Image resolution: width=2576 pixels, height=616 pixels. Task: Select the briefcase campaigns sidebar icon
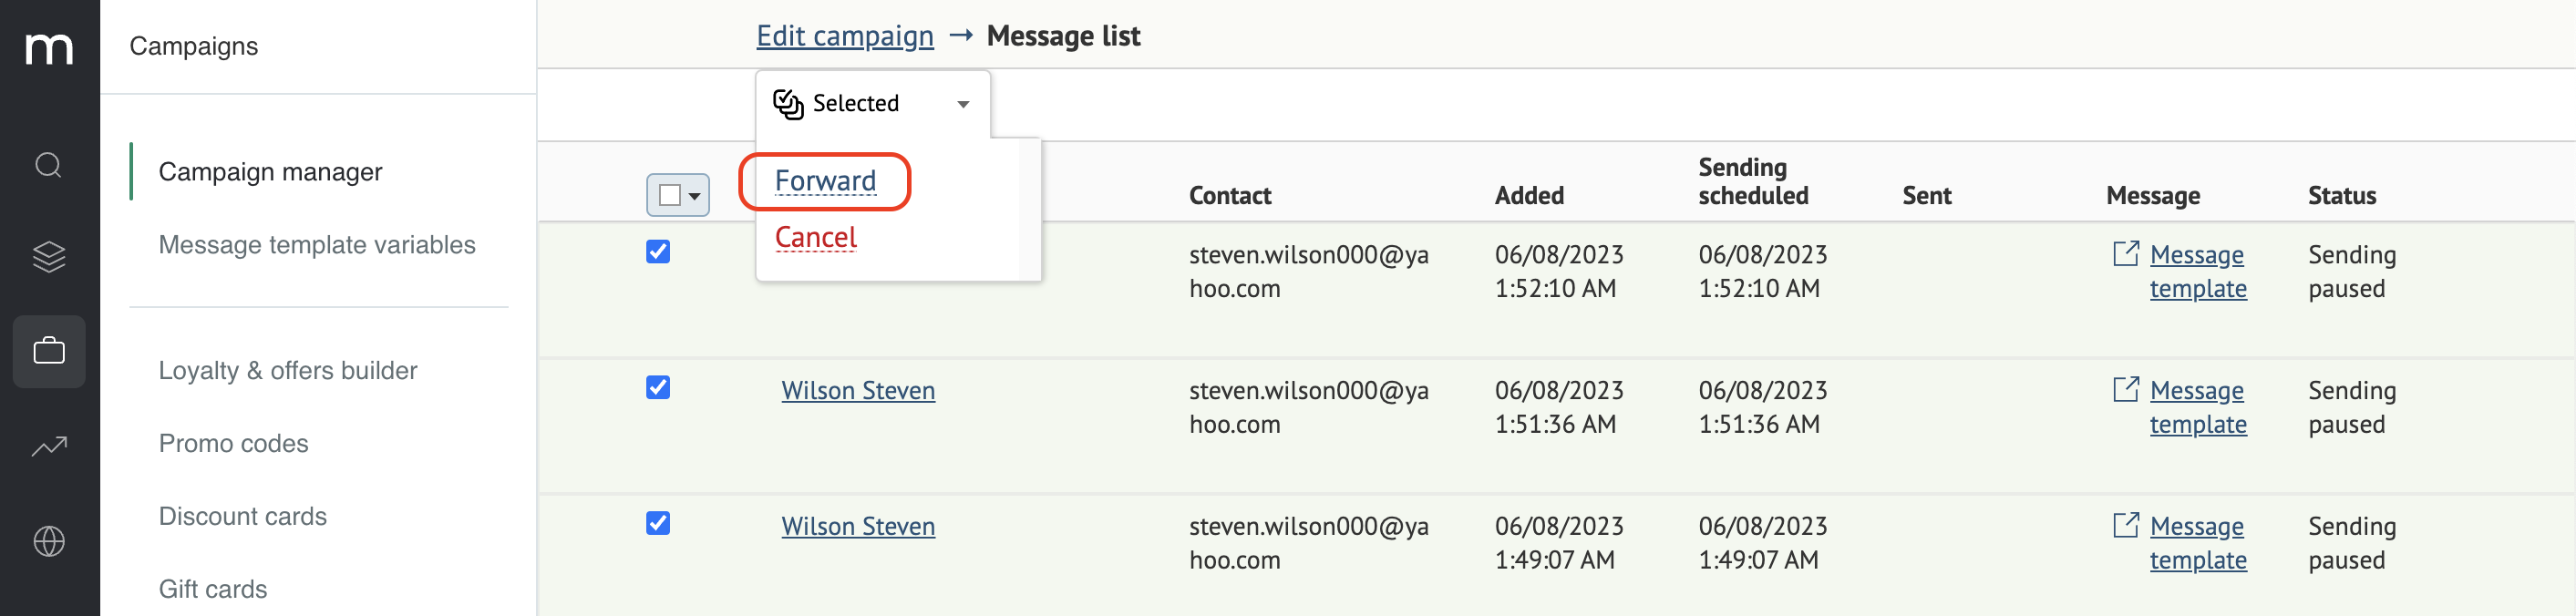(49, 351)
